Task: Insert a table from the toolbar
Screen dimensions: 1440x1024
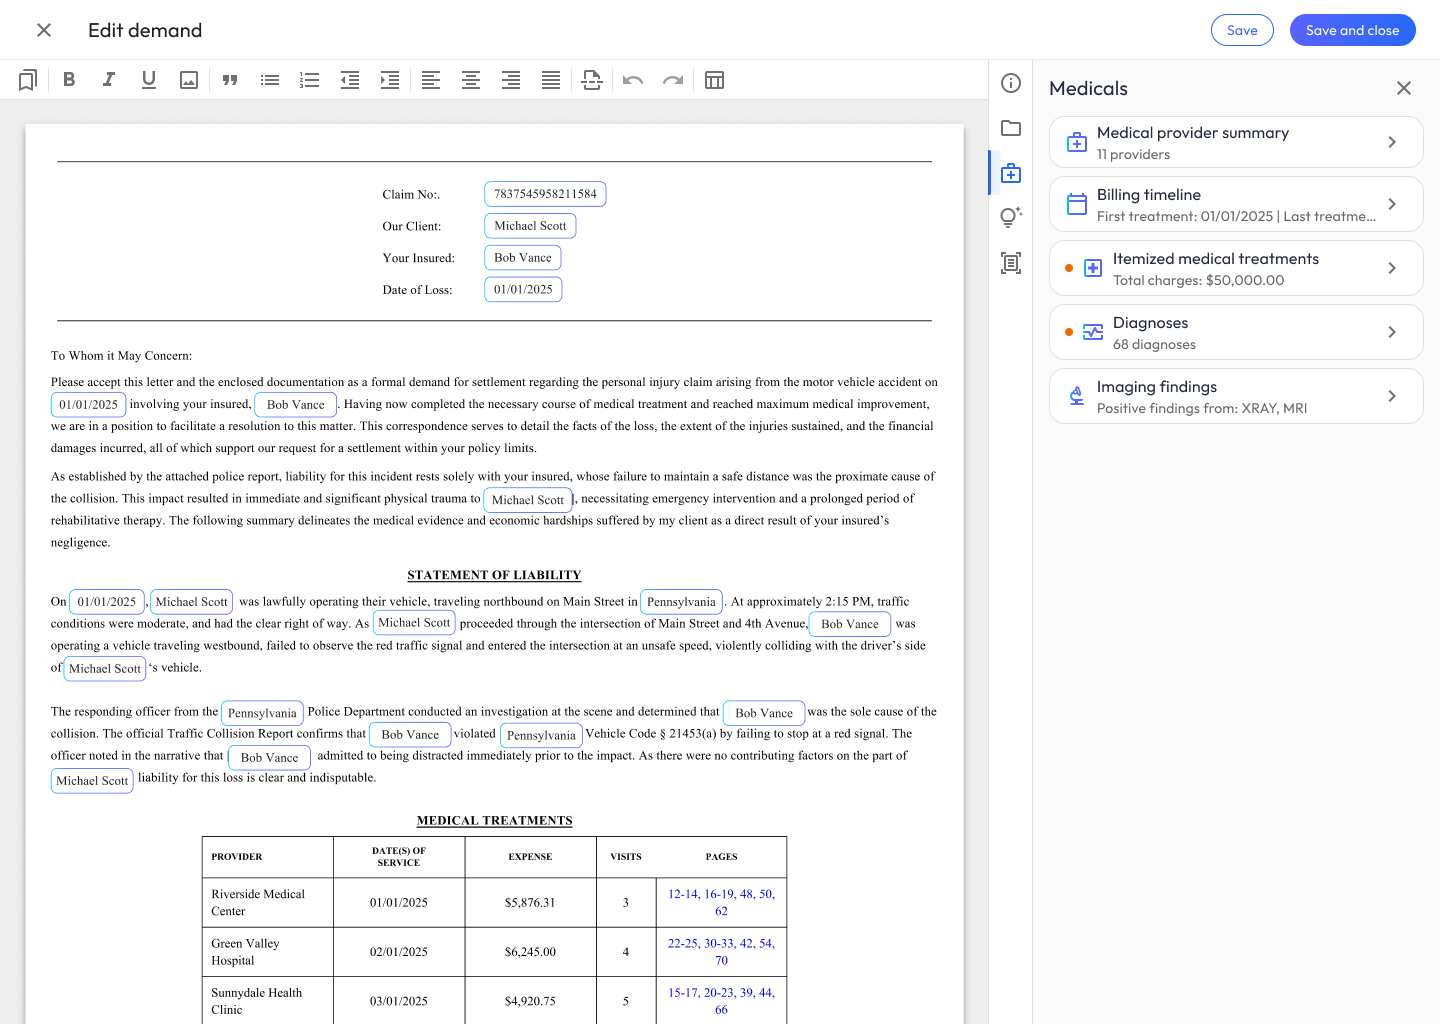Action: point(714,80)
